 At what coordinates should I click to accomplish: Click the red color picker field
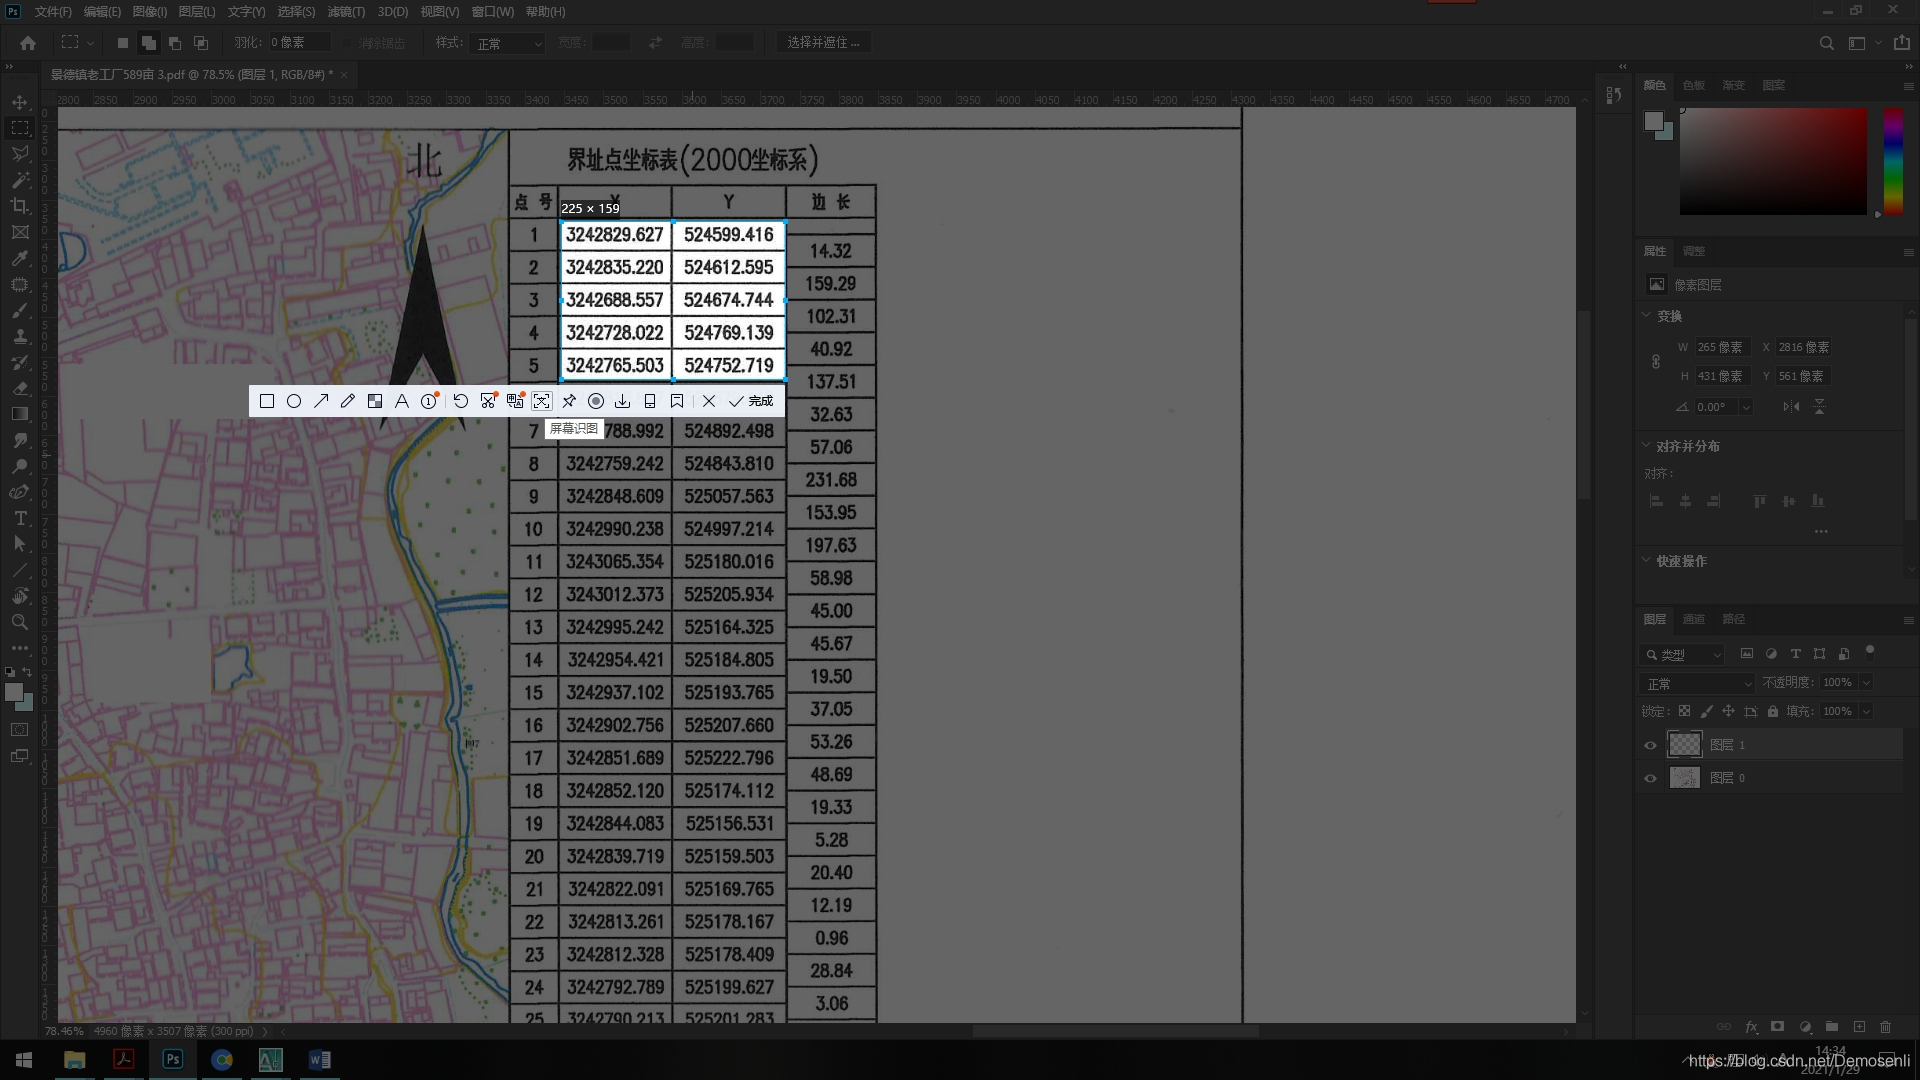pyautogui.click(x=1772, y=161)
